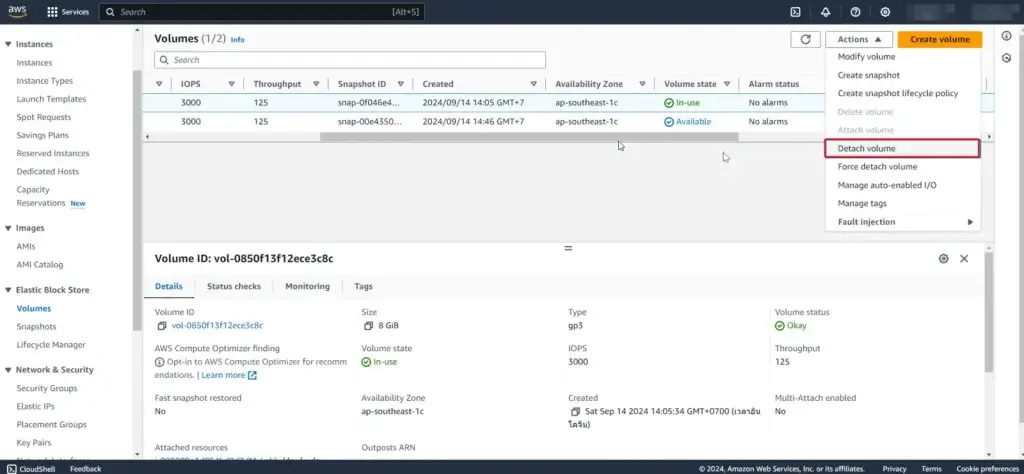
Task: Open the Details tab
Action: point(168,286)
